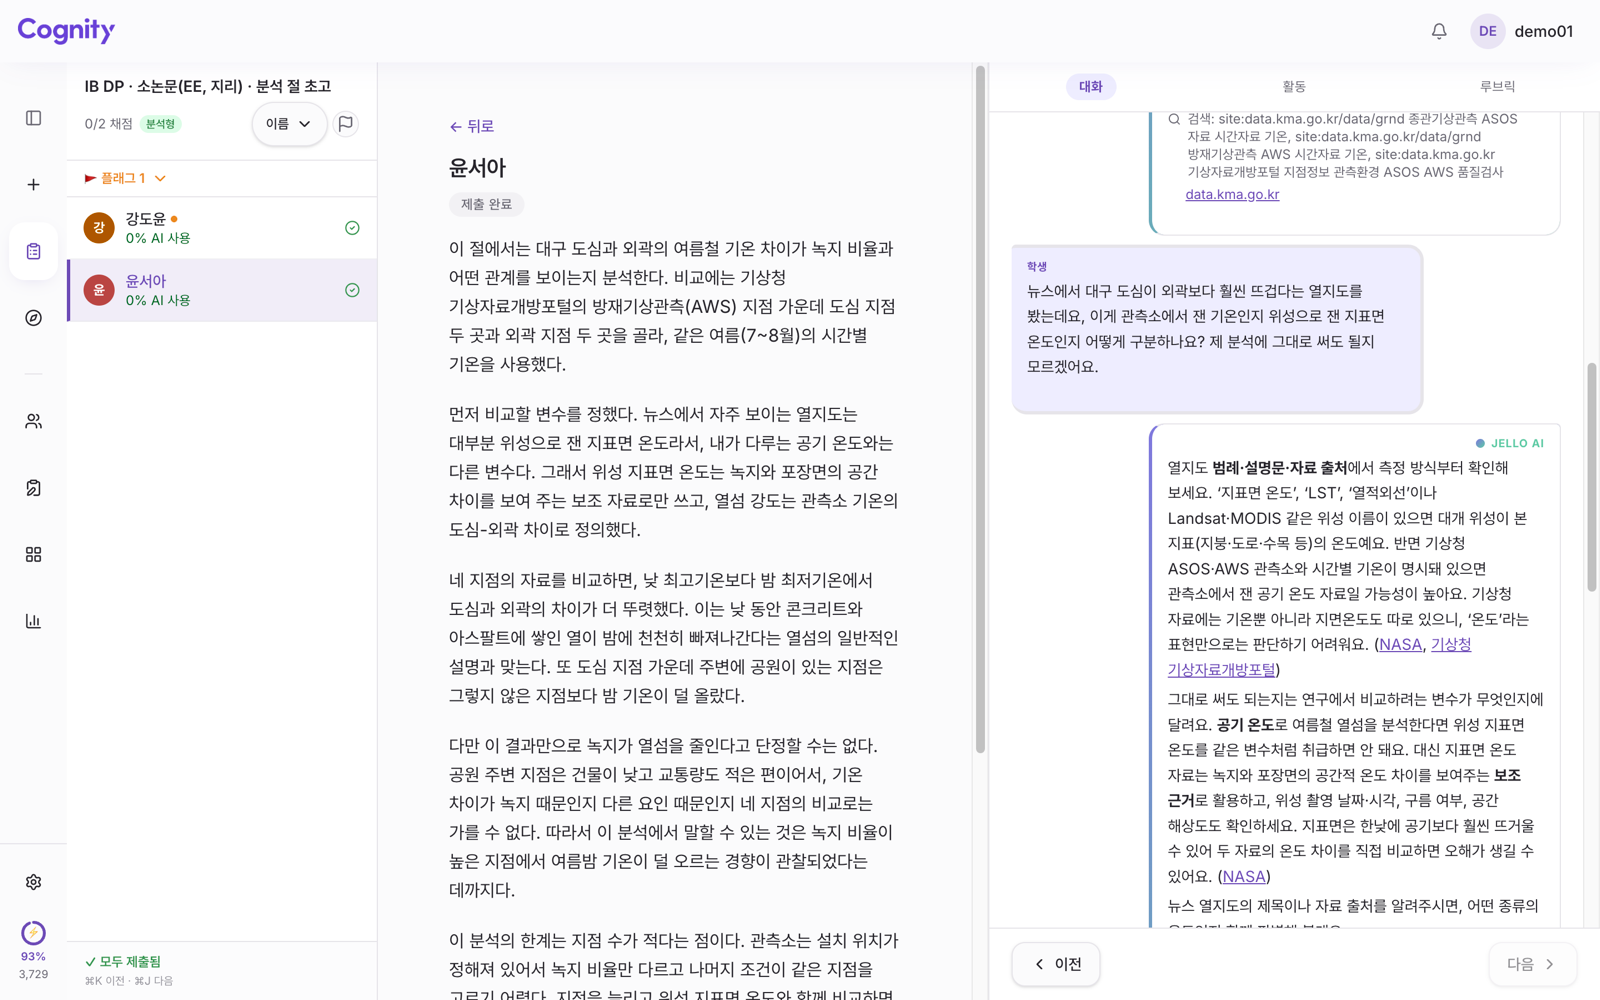This screenshot has width=1600, height=1000.
Task: Click the 모두 제출됨 status text
Action: click(123, 961)
